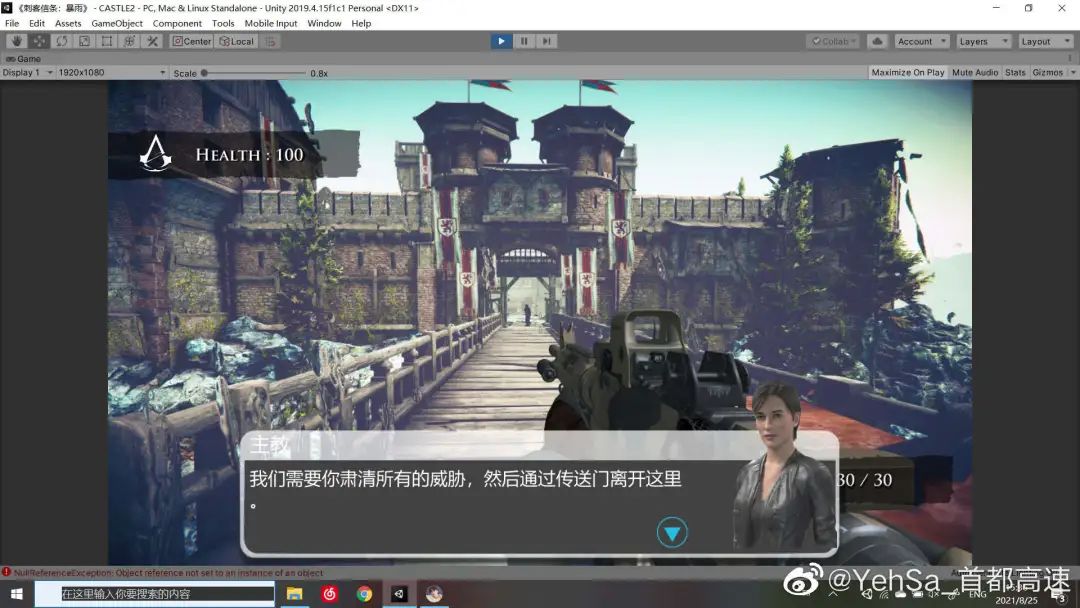Click the red error icon in status bar
The width and height of the screenshot is (1080, 608).
pyautogui.click(x=6, y=572)
